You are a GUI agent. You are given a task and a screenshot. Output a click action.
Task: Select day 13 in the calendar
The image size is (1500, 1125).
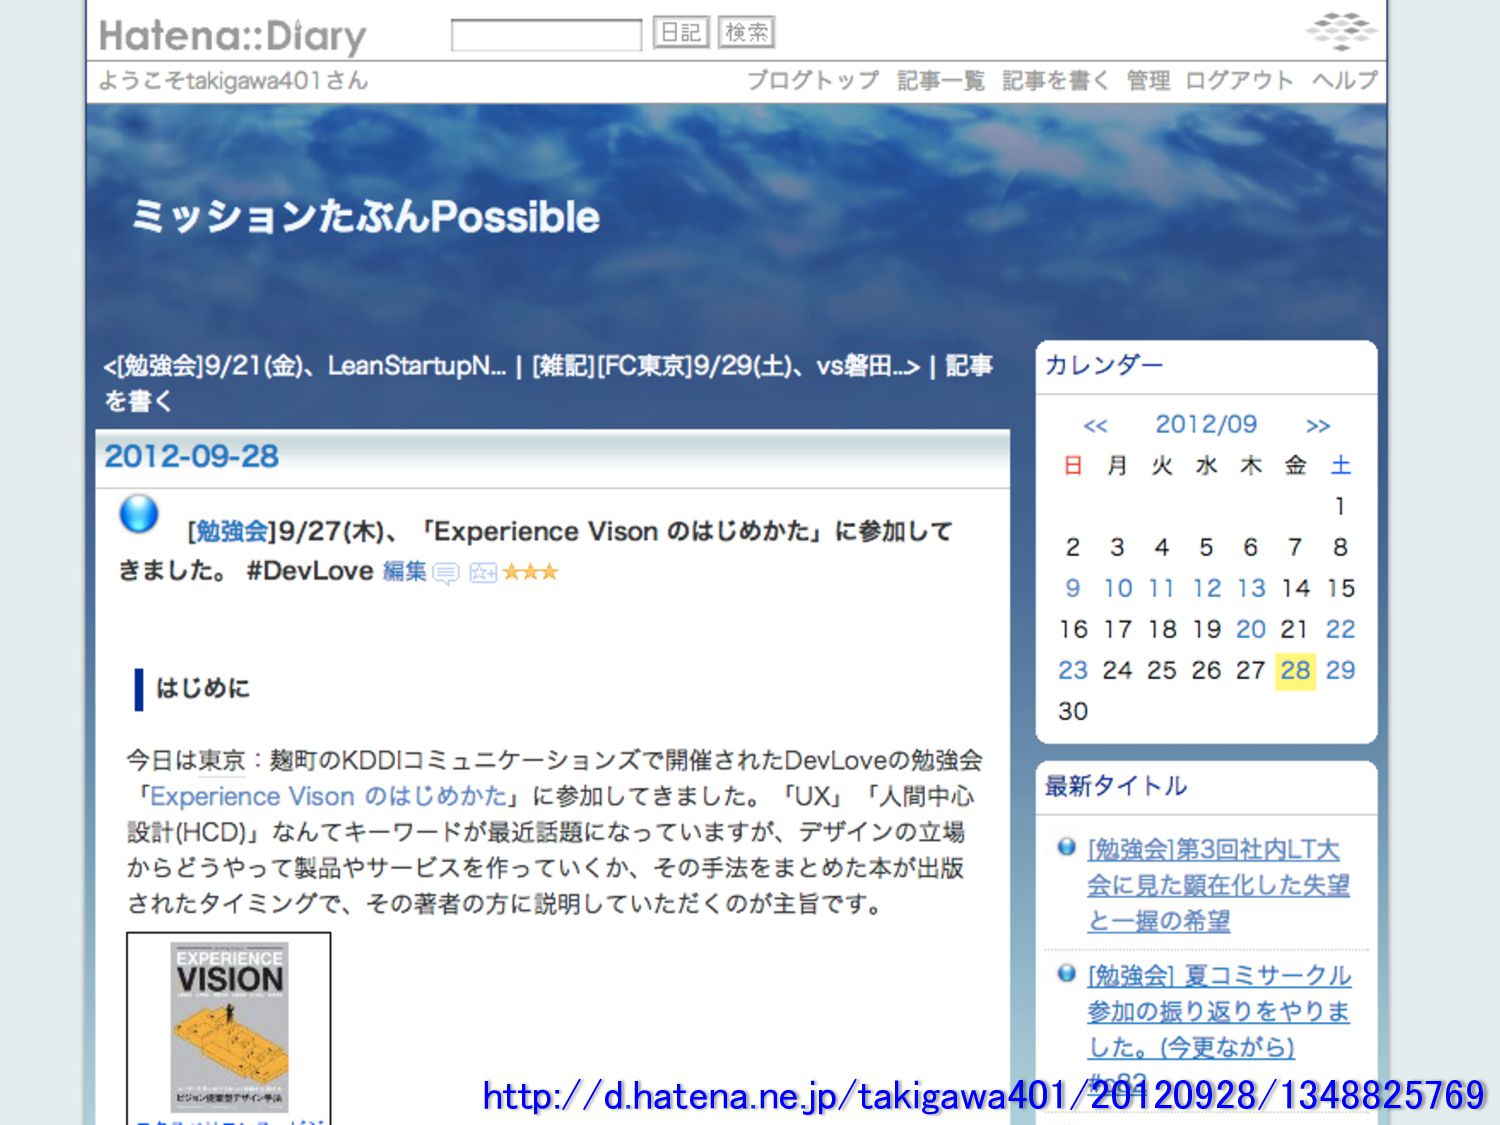1251,588
